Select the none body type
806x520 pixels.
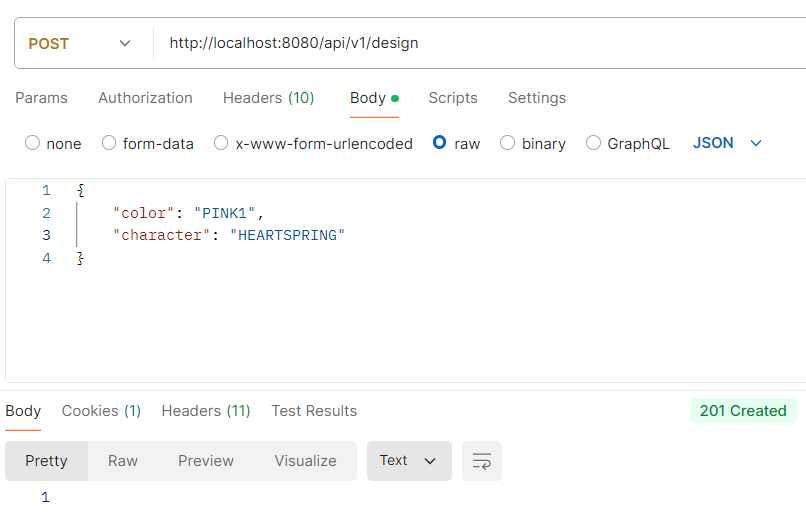[32, 143]
